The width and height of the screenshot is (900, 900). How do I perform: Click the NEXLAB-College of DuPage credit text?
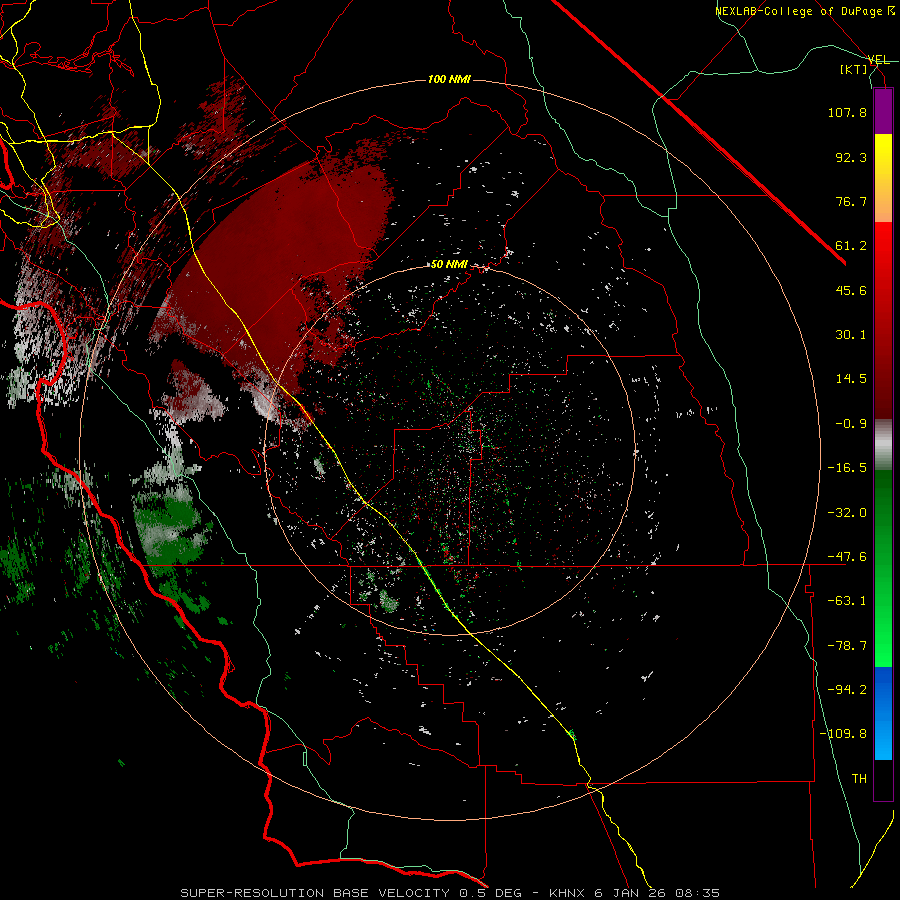tap(800, 11)
